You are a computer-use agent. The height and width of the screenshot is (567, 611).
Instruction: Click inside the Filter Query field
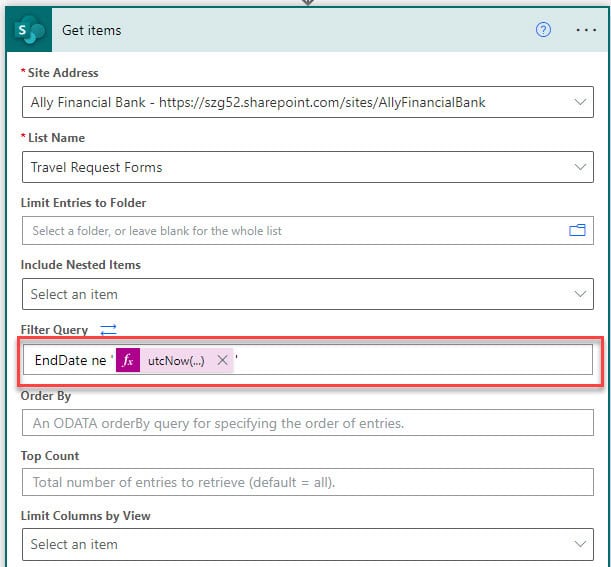pos(308,360)
